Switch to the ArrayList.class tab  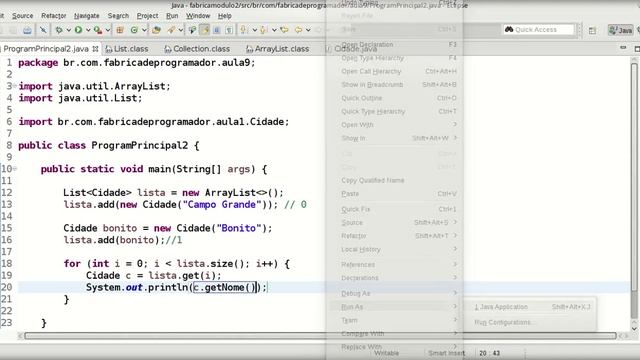point(278,49)
